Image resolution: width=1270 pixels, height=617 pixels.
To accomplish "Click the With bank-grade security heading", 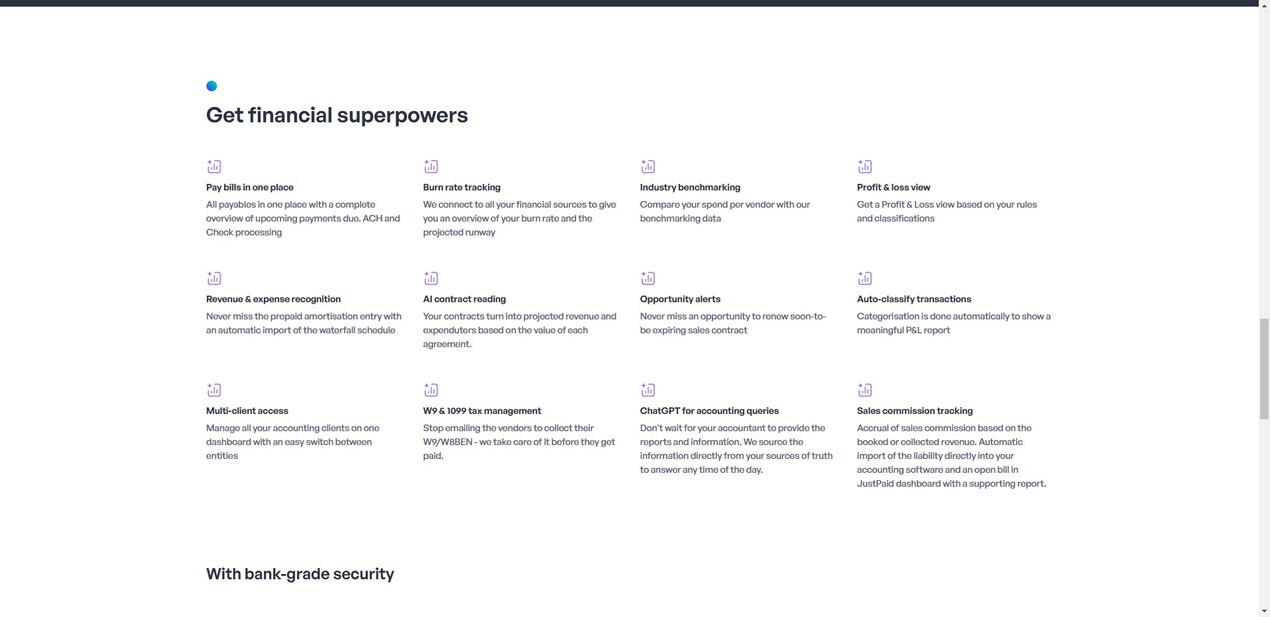I will tap(300, 574).
